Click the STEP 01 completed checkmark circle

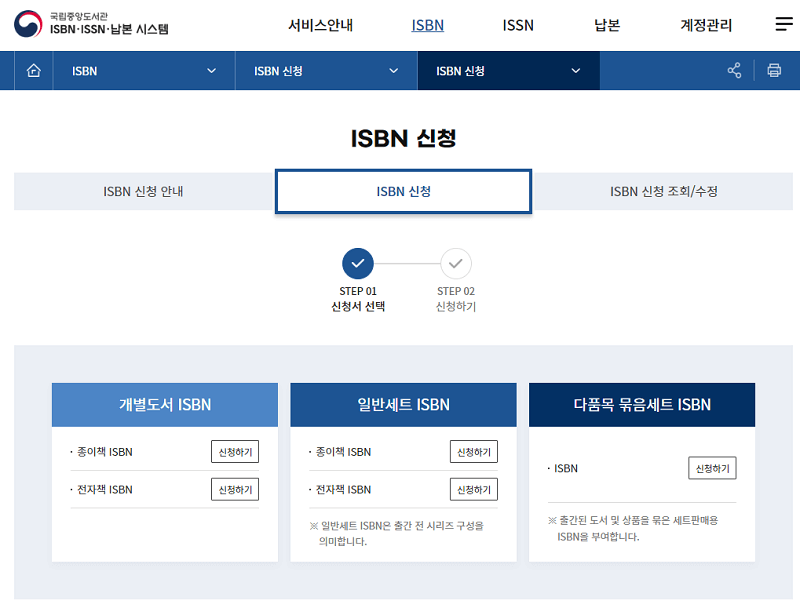[357, 264]
